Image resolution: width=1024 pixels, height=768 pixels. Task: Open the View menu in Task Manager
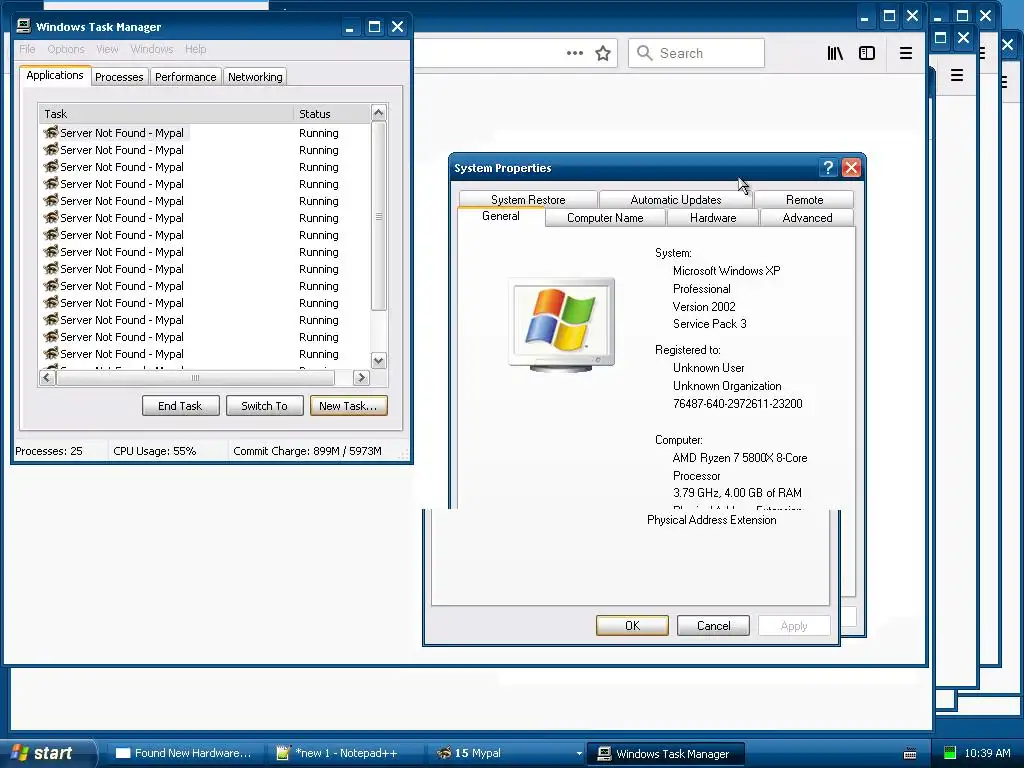pos(107,49)
